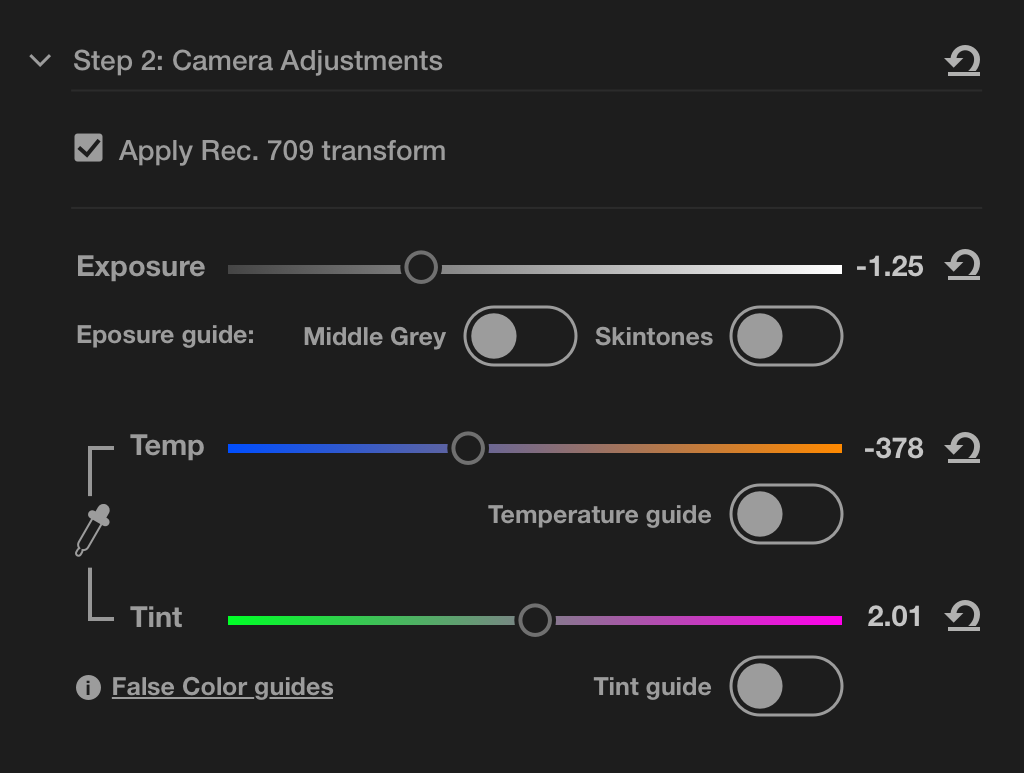
Task: Reset the Temp value
Action: coord(962,448)
